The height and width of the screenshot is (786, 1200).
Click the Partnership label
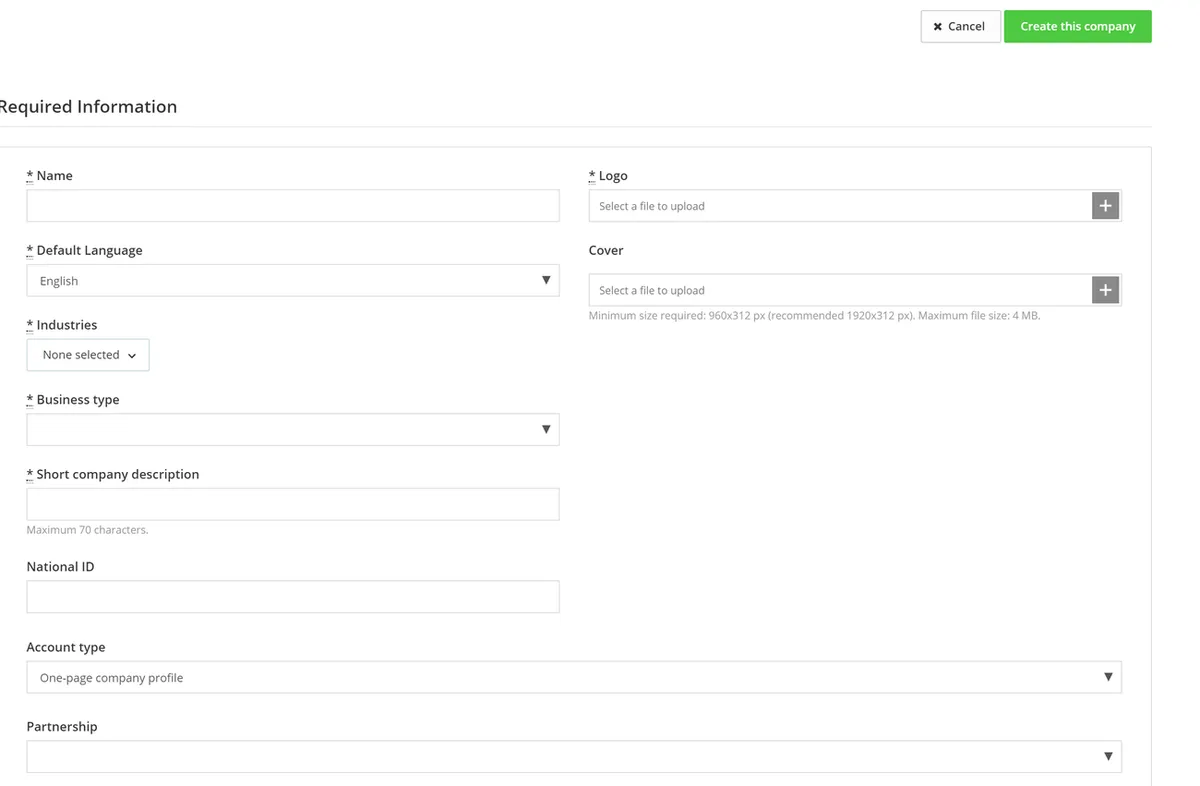click(x=62, y=727)
